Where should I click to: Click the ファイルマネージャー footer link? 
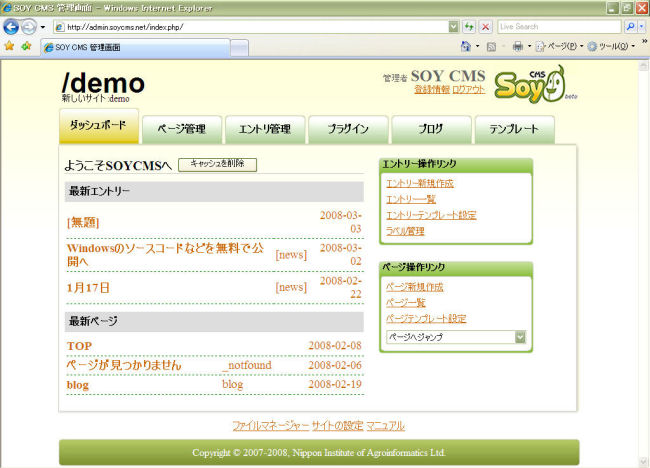point(271,426)
